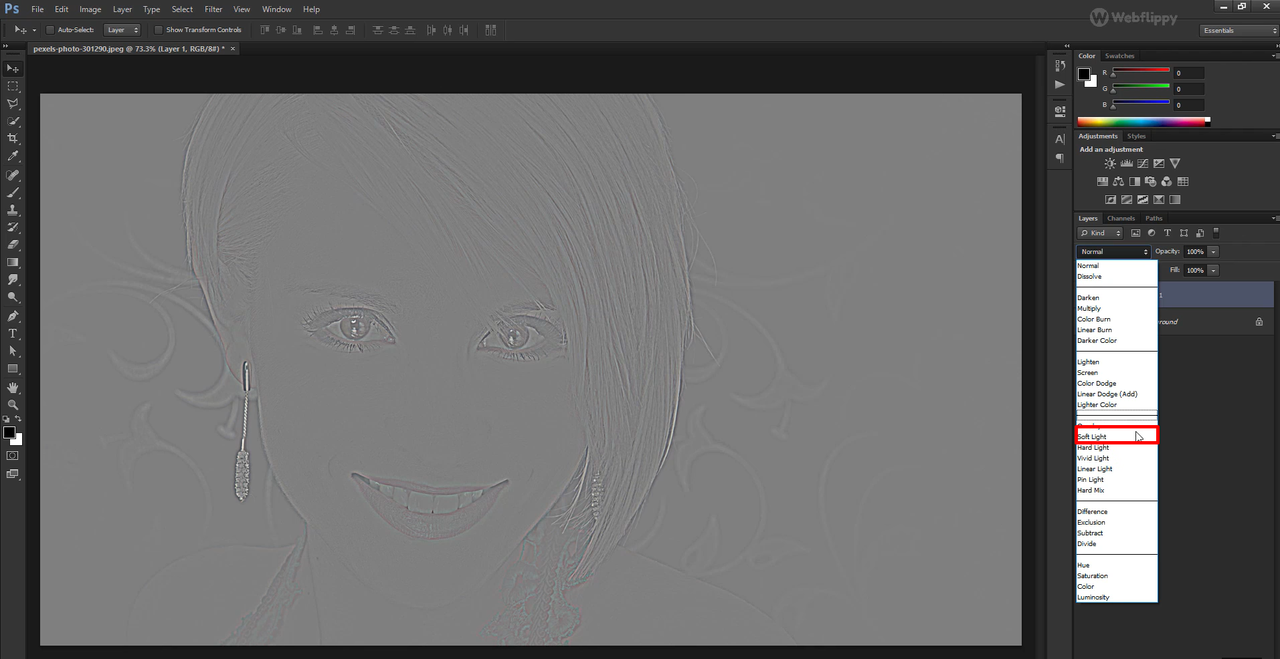The width and height of the screenshot is (1280, 659).
Task: Add a Levels adjustment
Action: tap(1126, 163)
